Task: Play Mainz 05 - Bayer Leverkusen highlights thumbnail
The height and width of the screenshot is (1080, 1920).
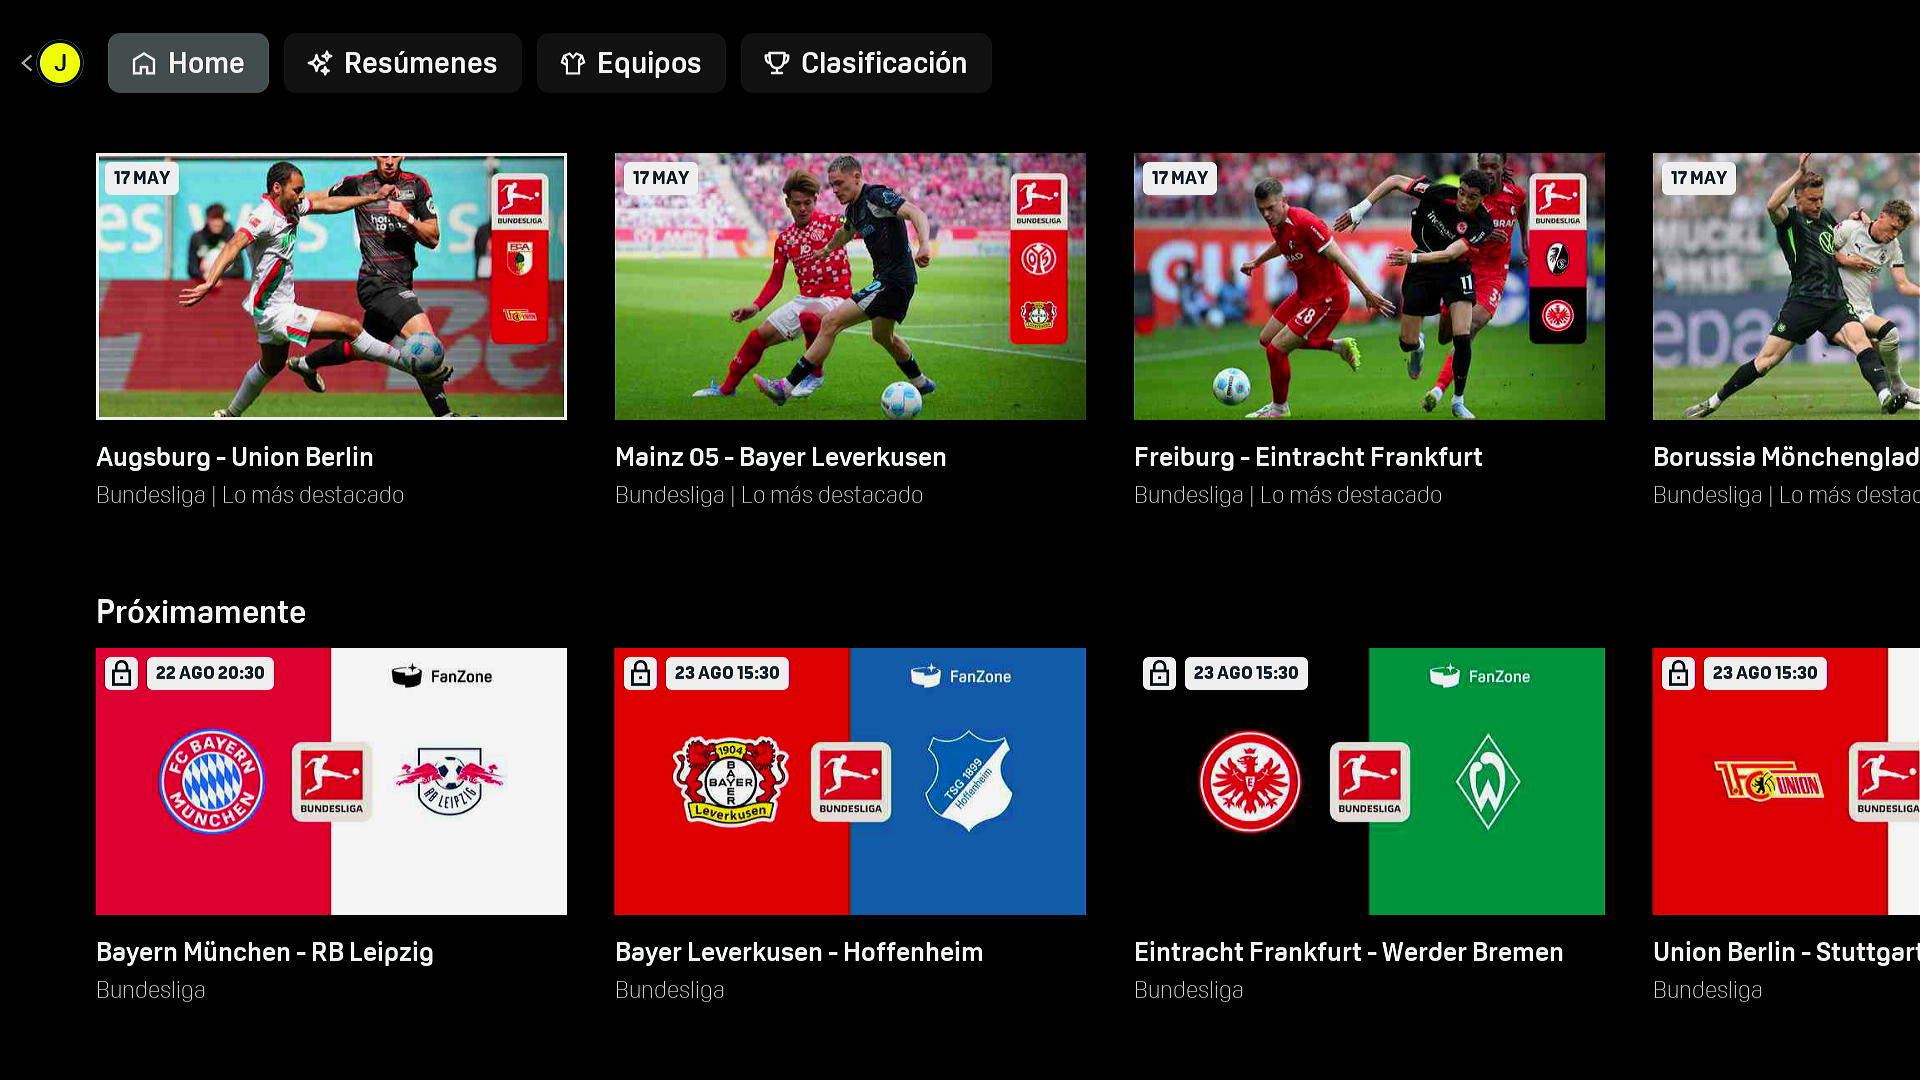Action: 850,286
